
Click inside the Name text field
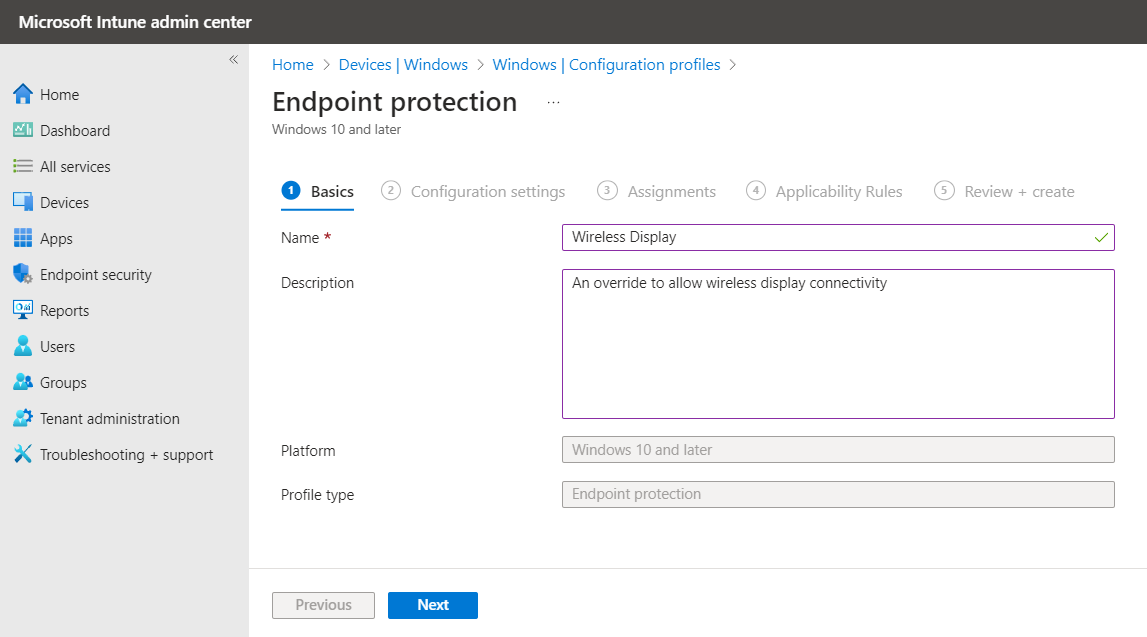pyautogui.click(x=838, y=237)
